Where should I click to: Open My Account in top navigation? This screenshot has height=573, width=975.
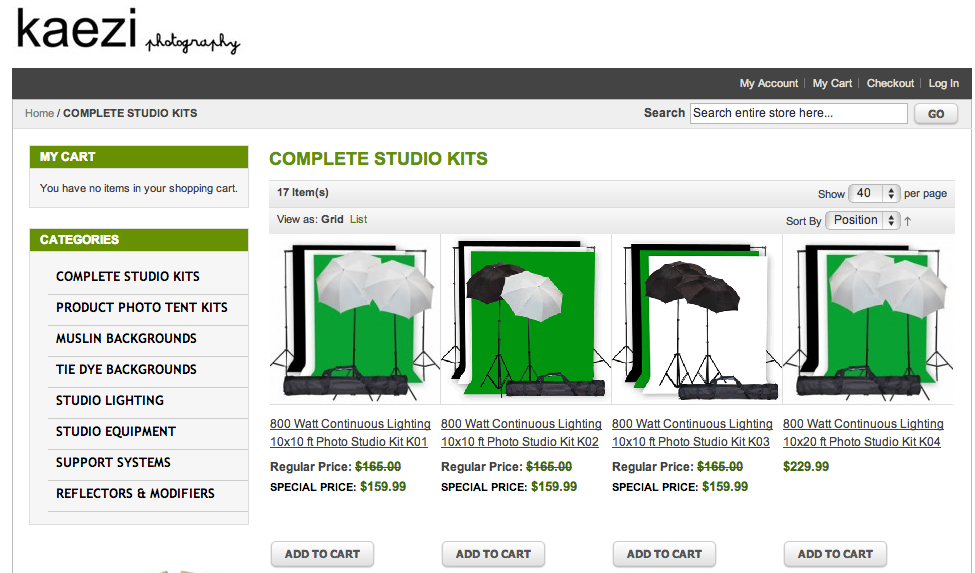769,83
